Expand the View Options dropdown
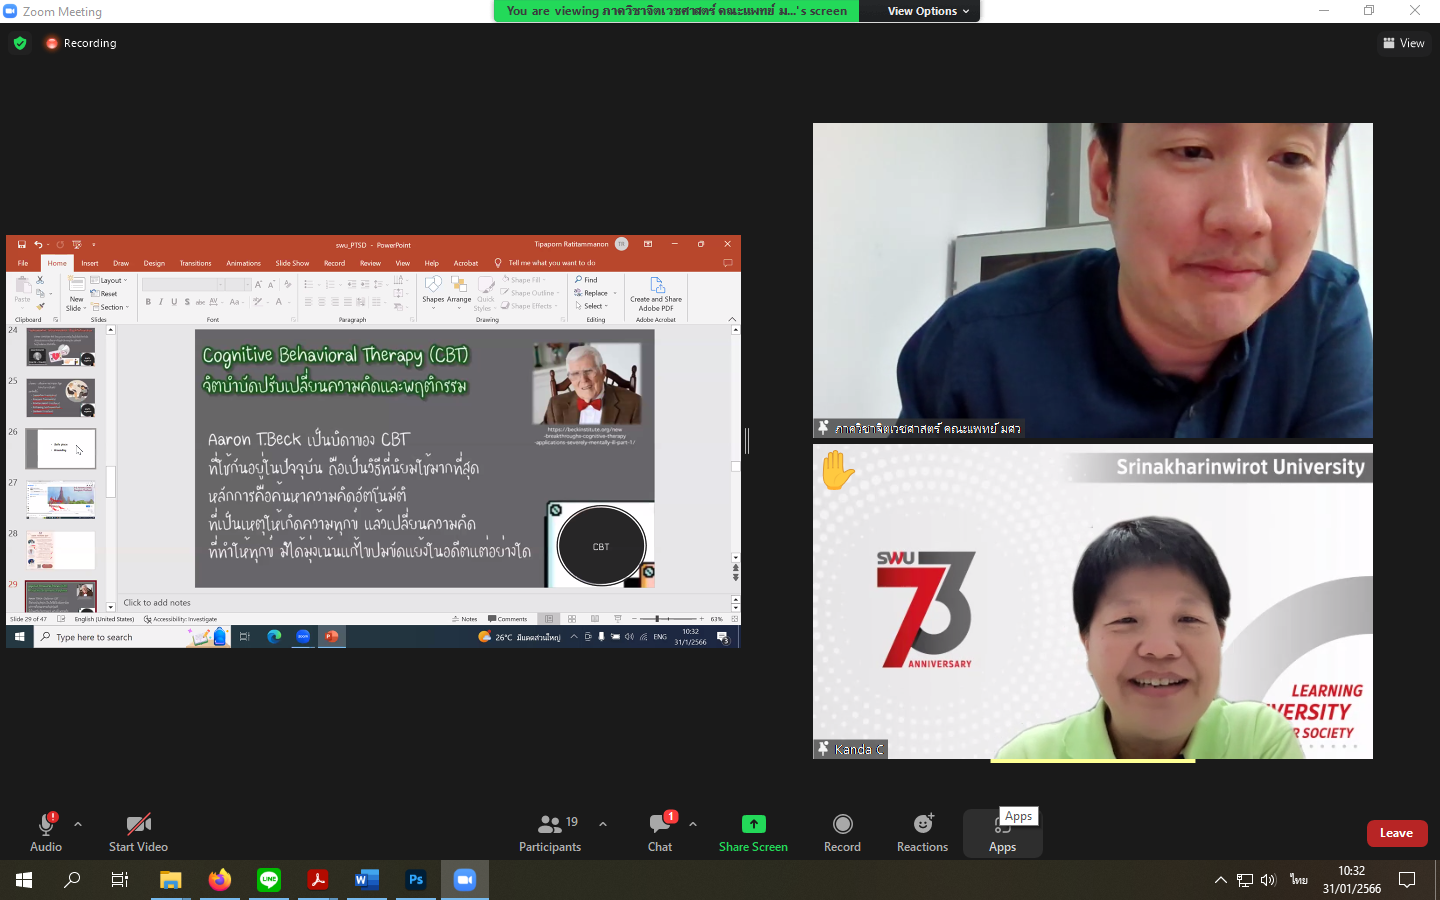 [x=928, y=11]
